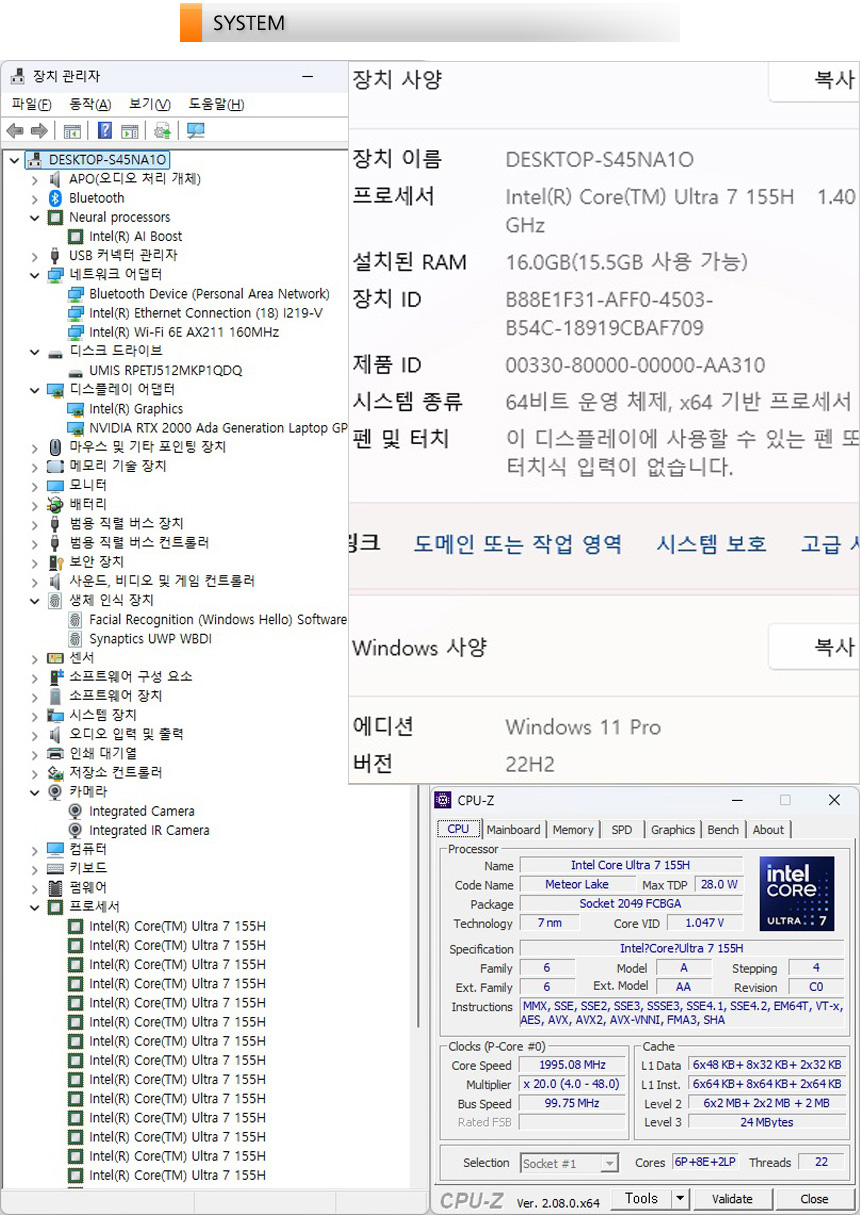860x1218 pixels.
Task: Switch to the Bench tab in CPU-Z
Action: [723, 830]
